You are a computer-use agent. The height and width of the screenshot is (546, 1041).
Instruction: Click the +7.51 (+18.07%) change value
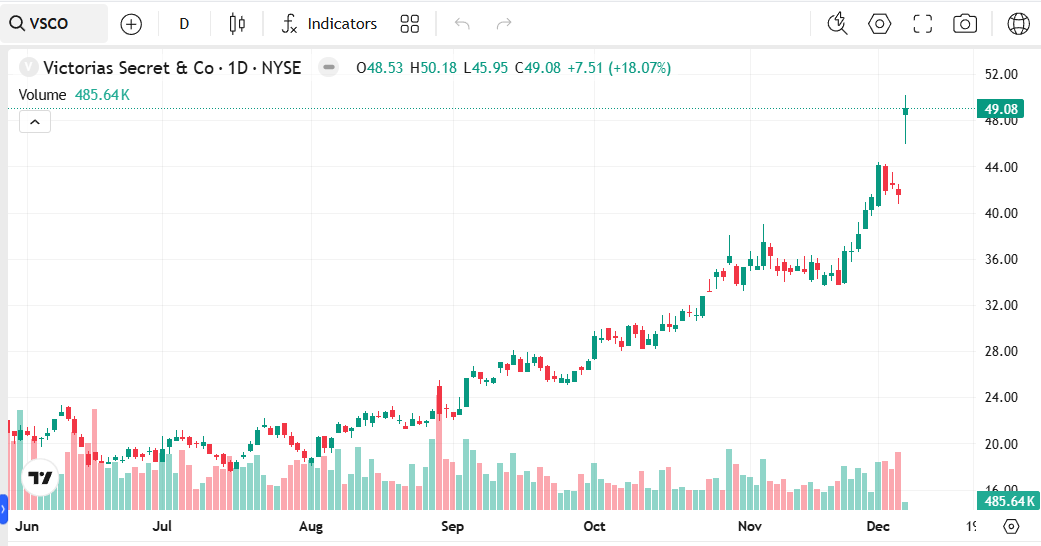pos(619,68)
